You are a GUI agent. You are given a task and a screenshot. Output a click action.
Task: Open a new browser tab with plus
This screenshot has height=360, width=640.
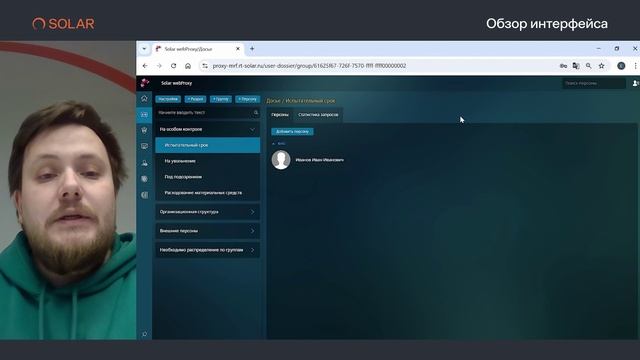click(x=252, y=49)
